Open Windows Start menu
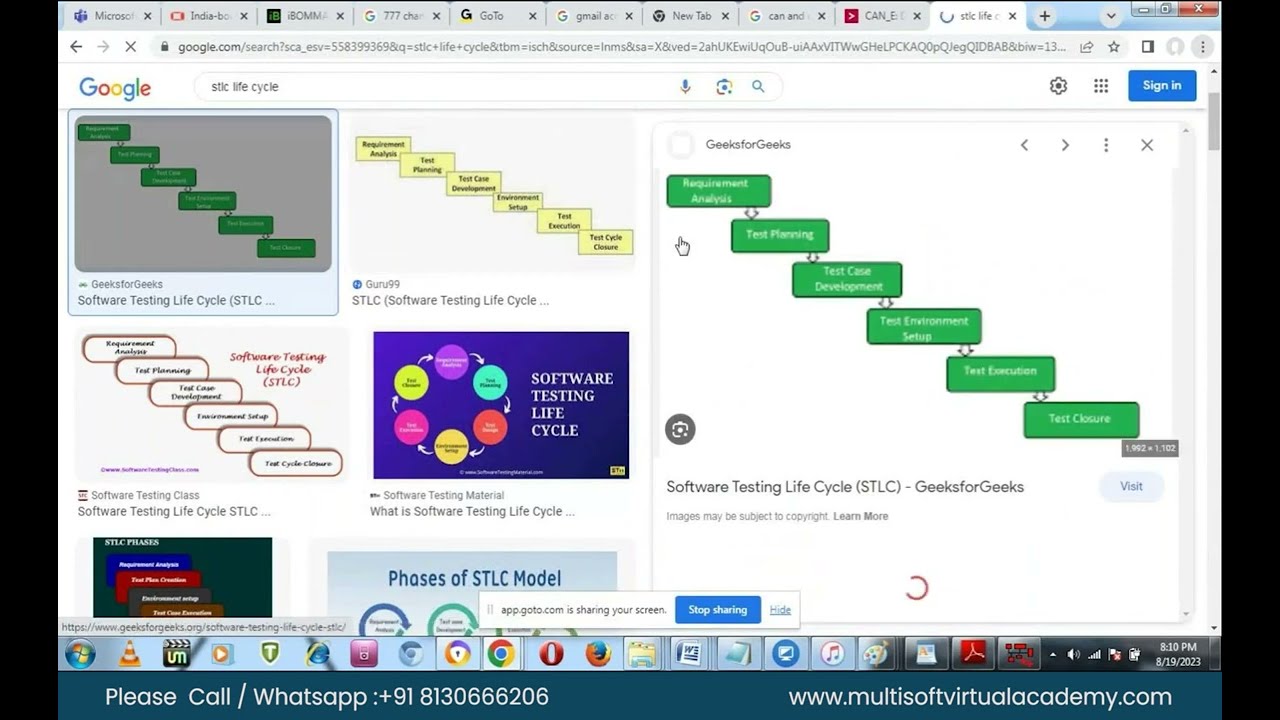The width and height of the screenshot is (1280, 720). pos(80,654)
